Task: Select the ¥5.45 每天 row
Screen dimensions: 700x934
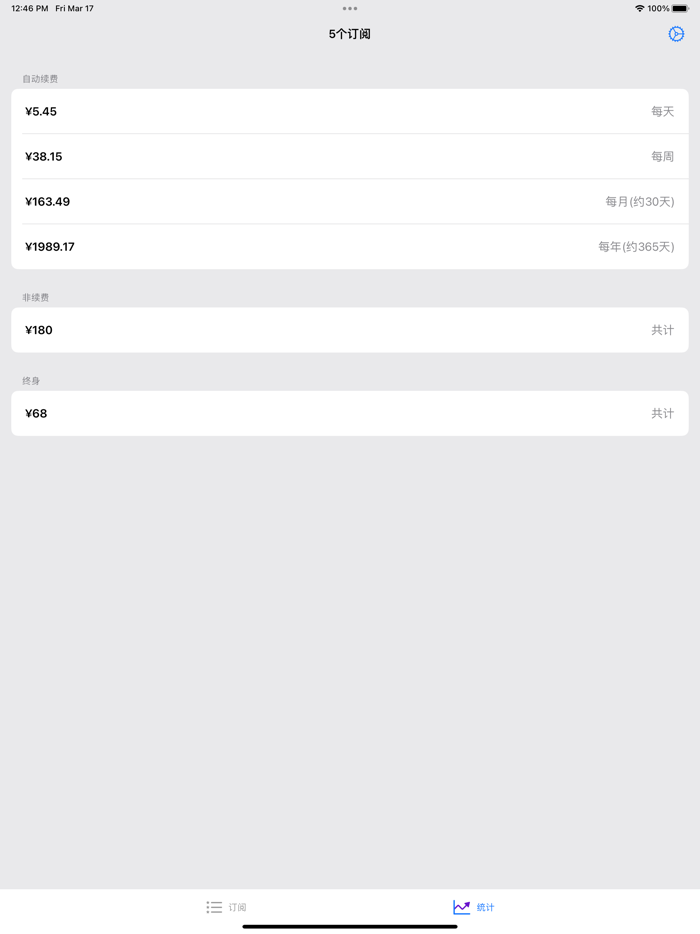Action: click(350, 111)
